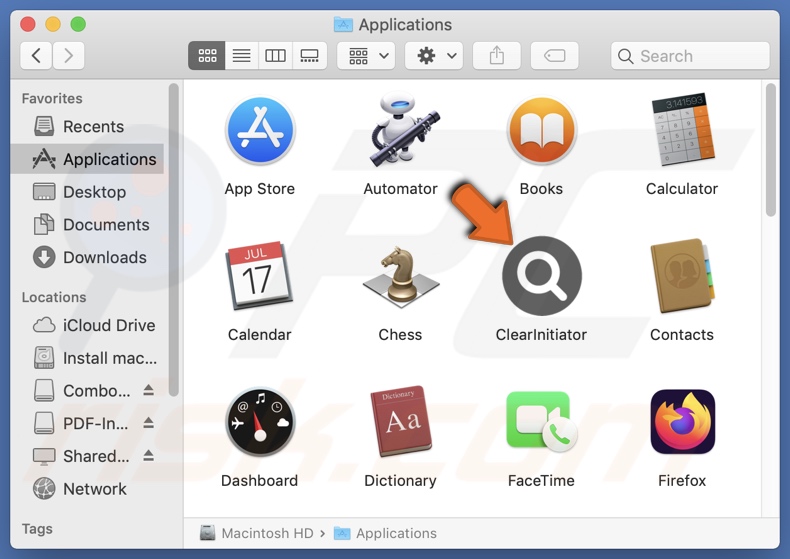Click the Locations sidebar heading
This screenshot has height=559, width=790.
pyautogui.click(x=54, y=297)
